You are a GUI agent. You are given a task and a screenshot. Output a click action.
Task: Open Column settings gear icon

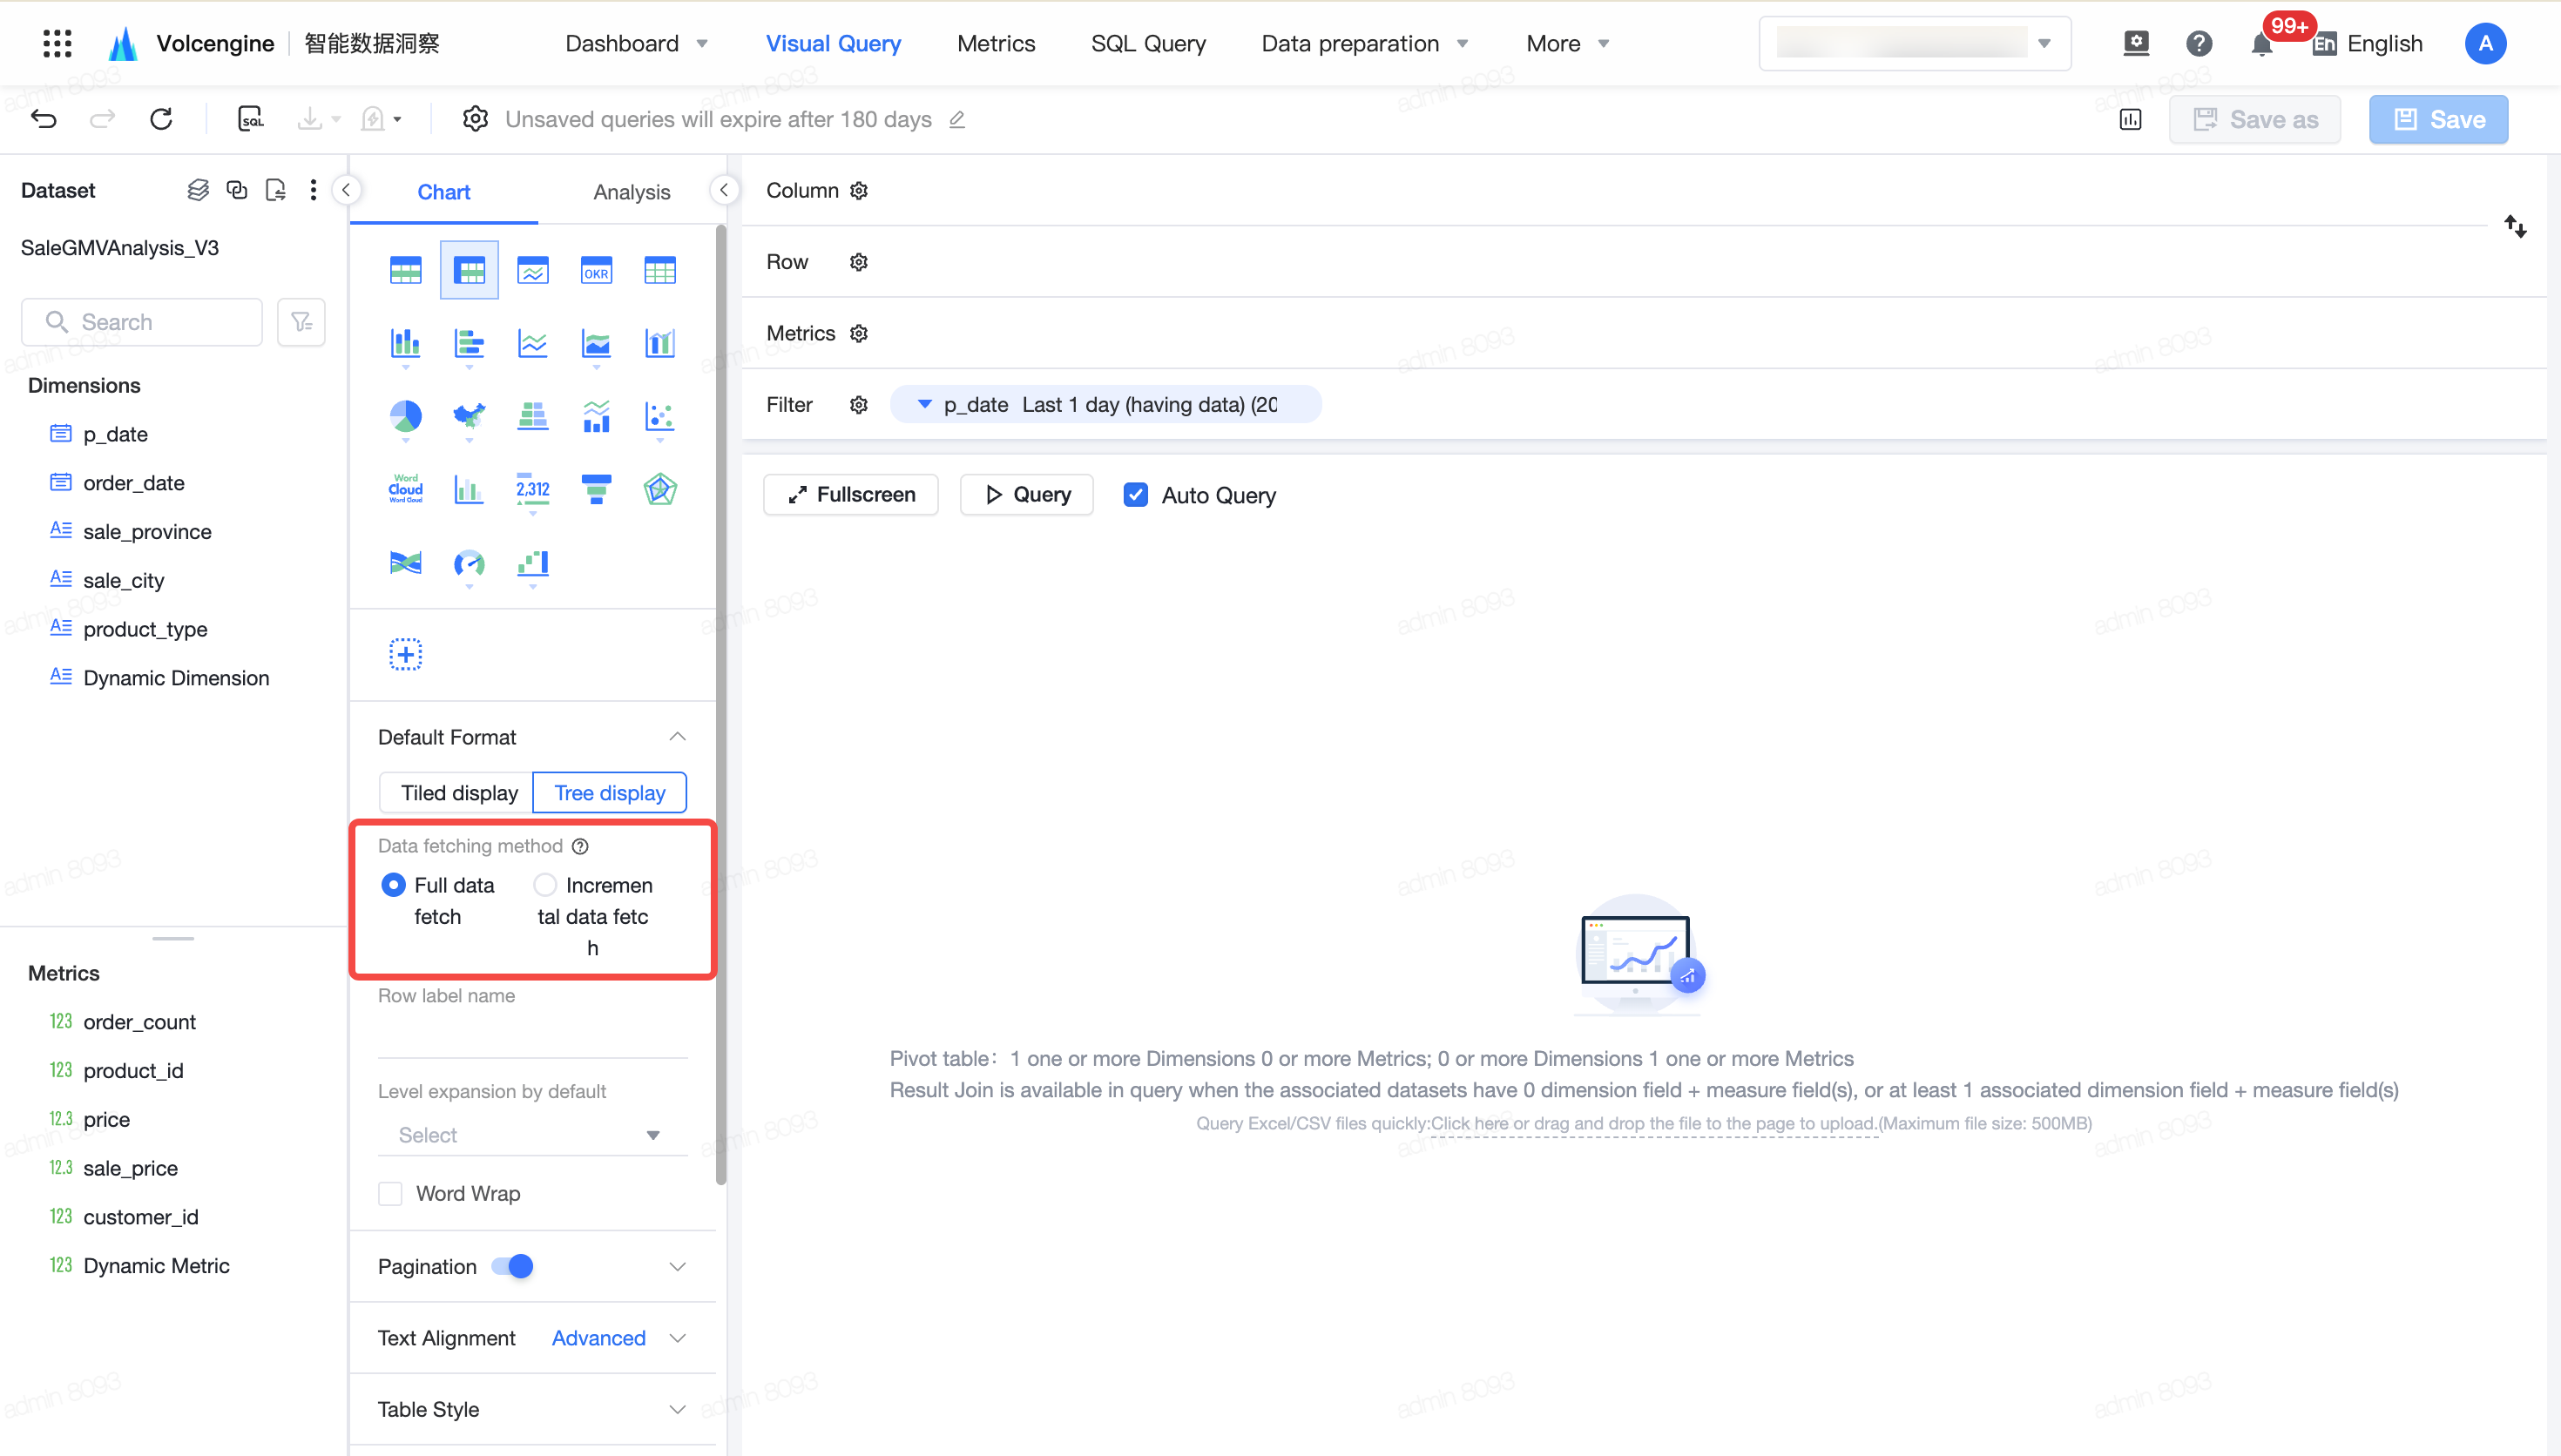pyautogui.click(x=859, y=190)
